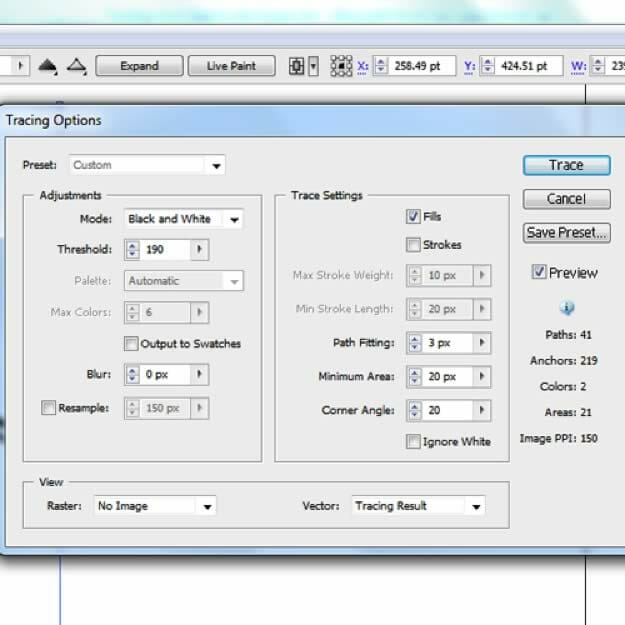
Task: Click the Blur value stepper arrows
Action: pos(132,375)
